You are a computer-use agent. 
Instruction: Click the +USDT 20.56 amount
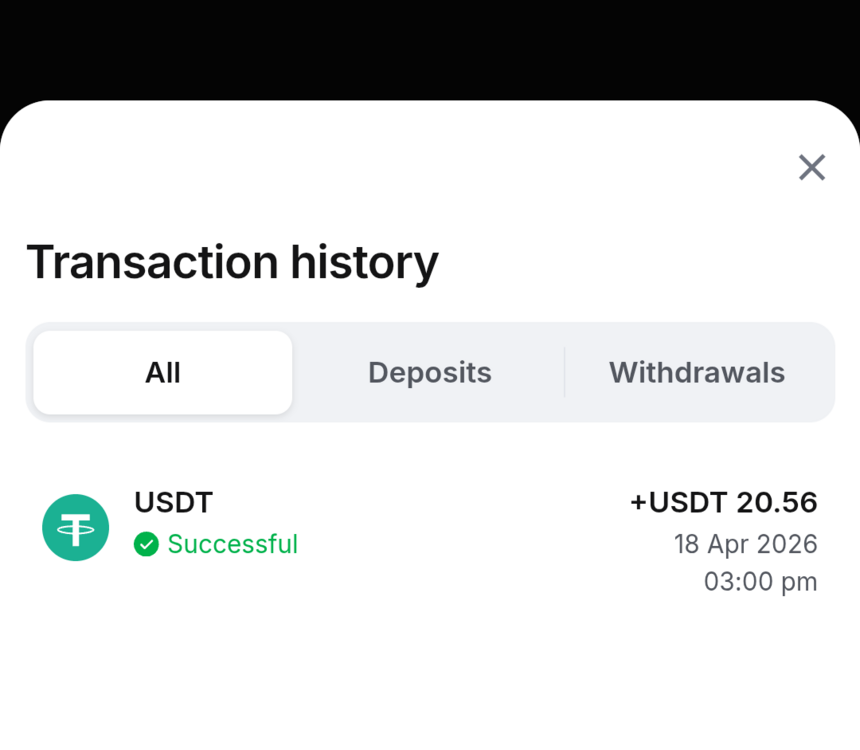(x=724, y=502)
